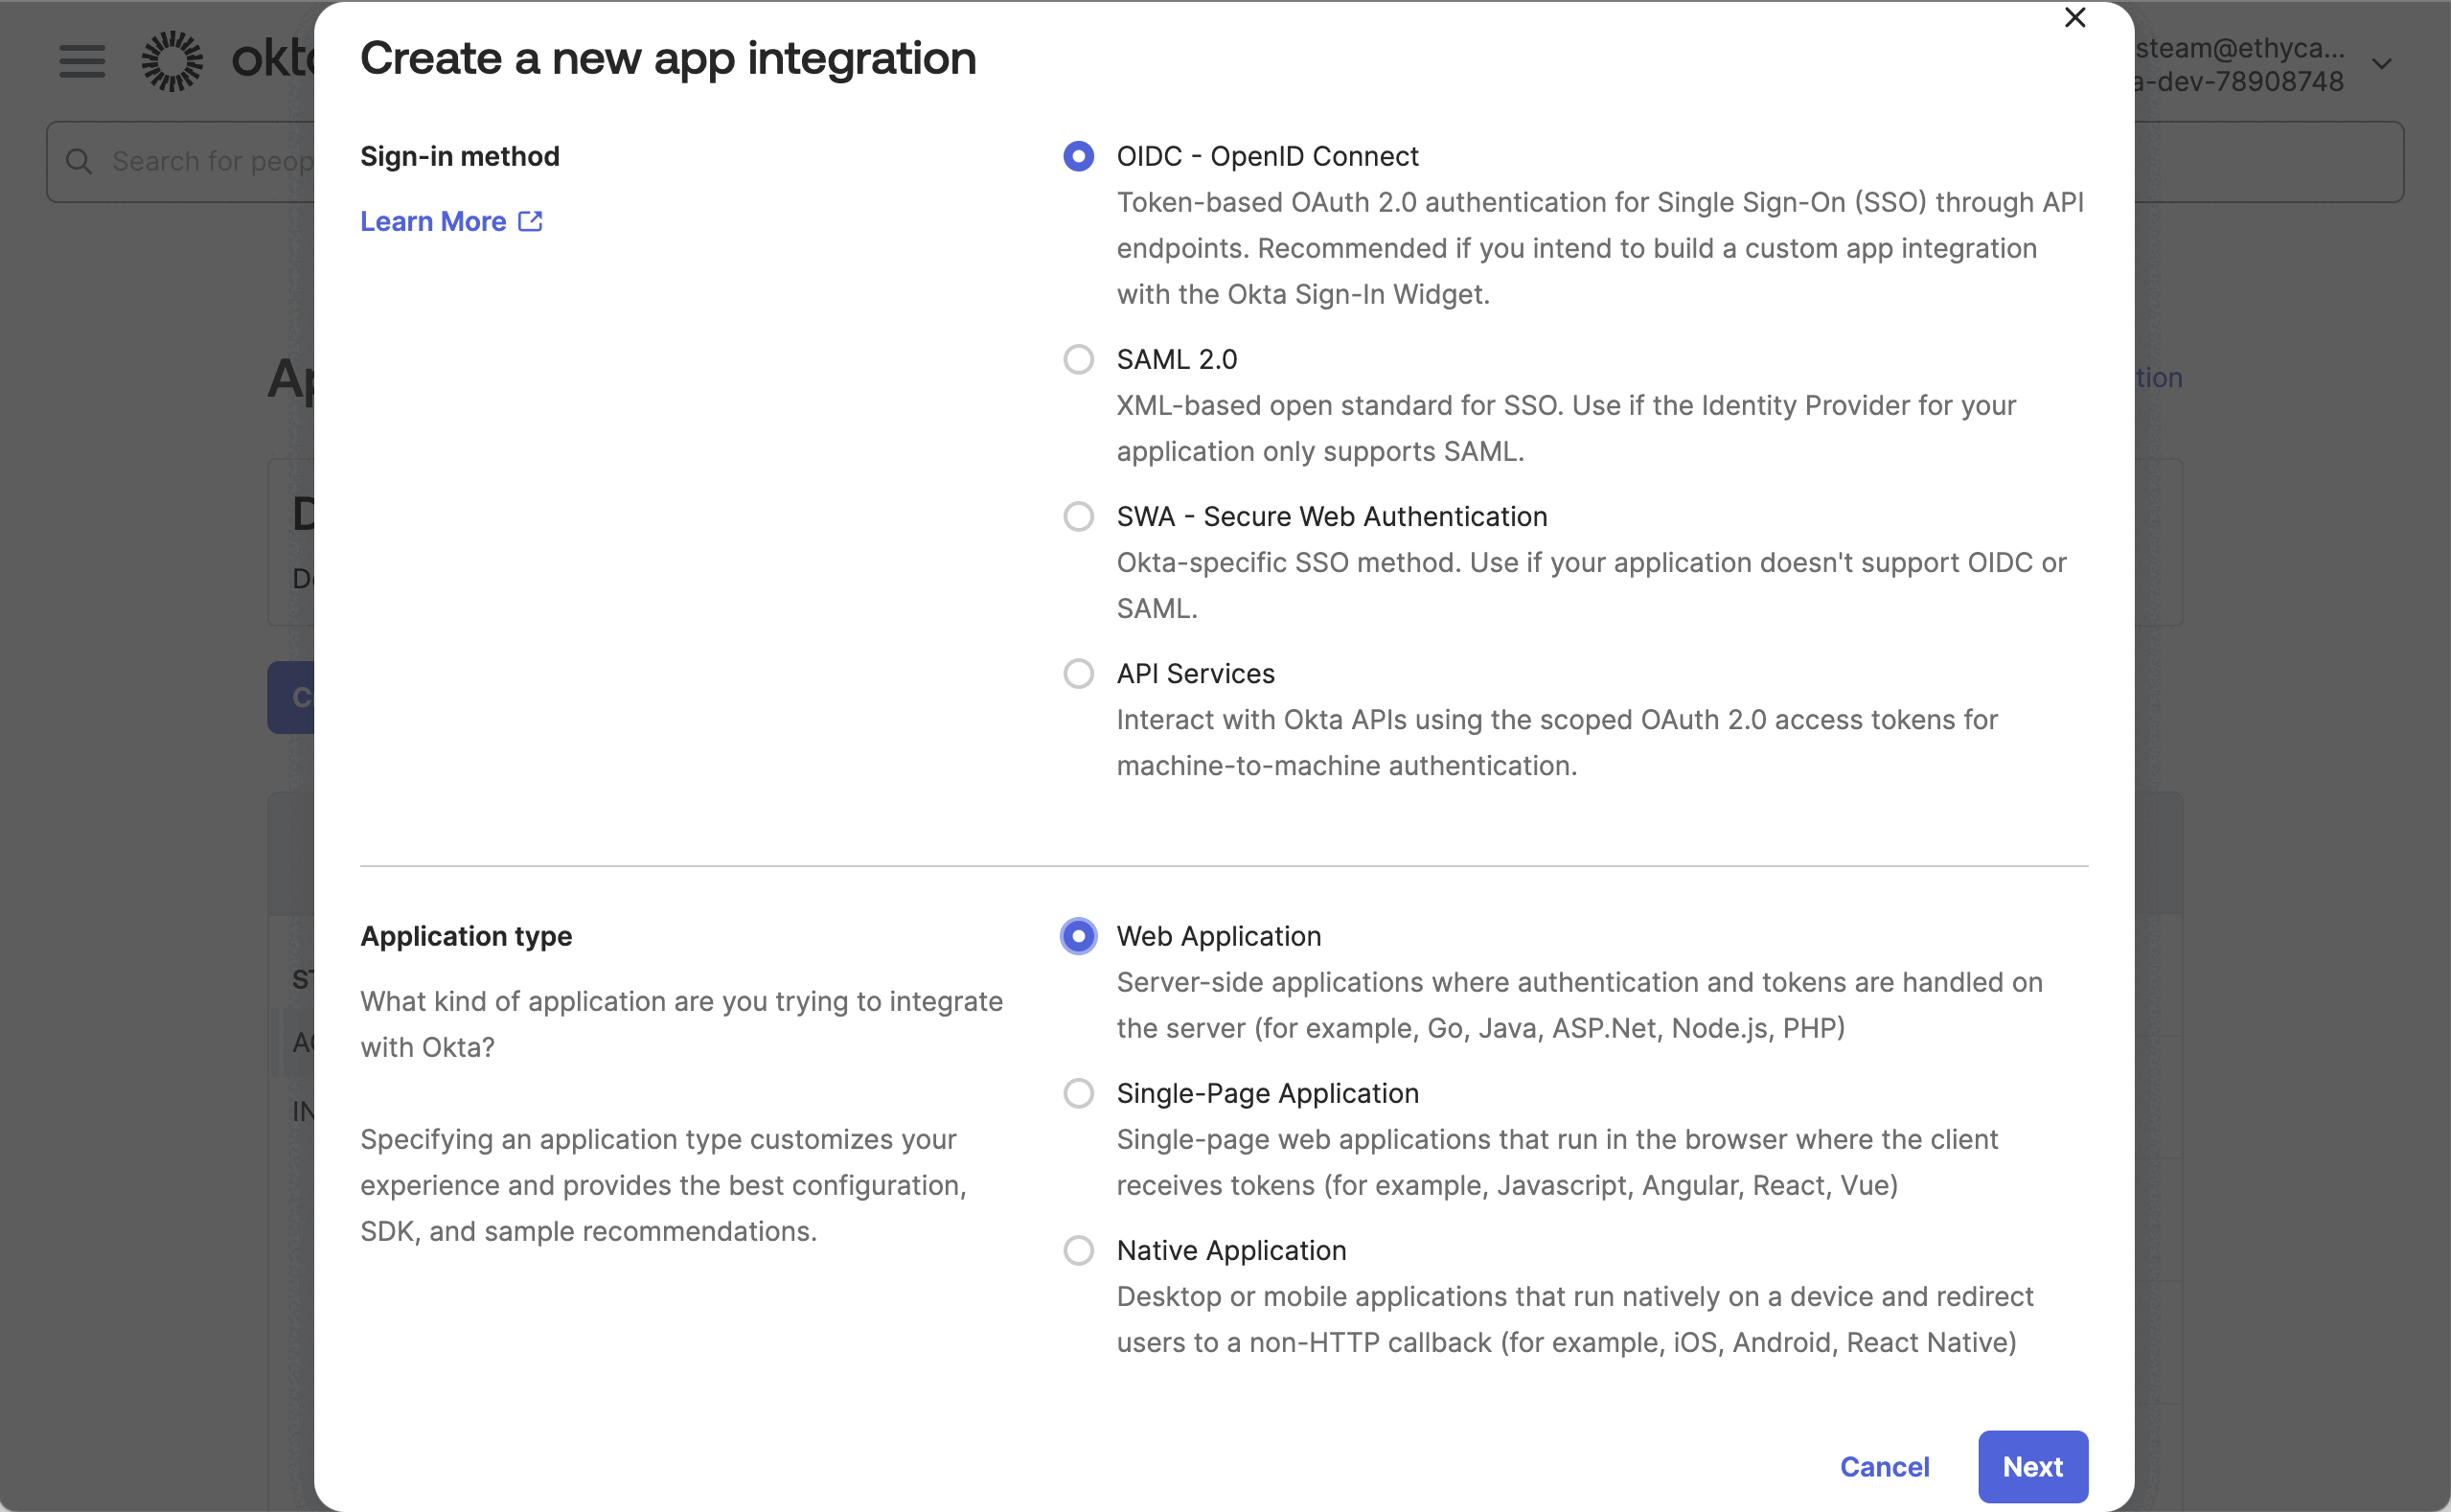
Task: Choose SWA - Secure Web Authentication option
Action: click(x=1078, y=516)
